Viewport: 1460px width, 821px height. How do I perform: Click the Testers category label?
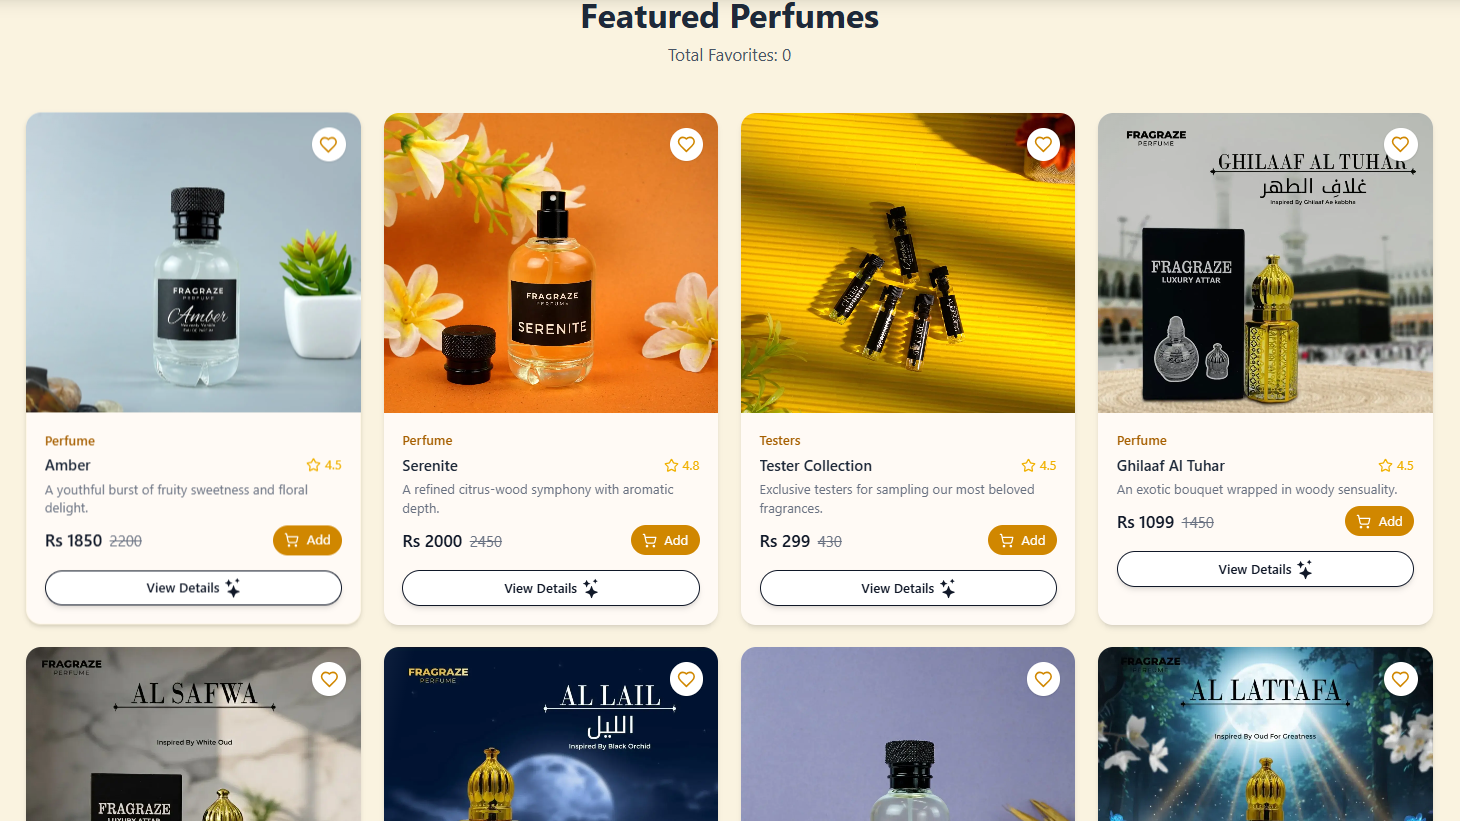pos(780,441)
